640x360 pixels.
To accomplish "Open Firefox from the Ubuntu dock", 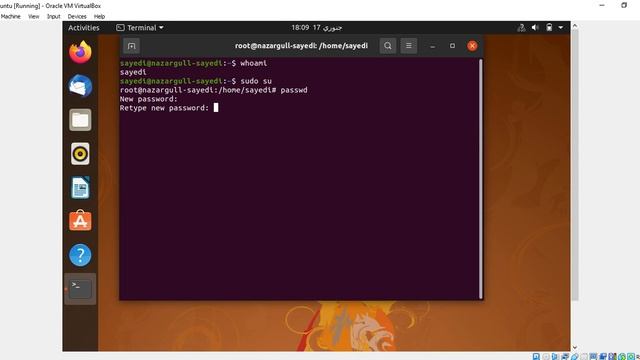I will [80, 52].
